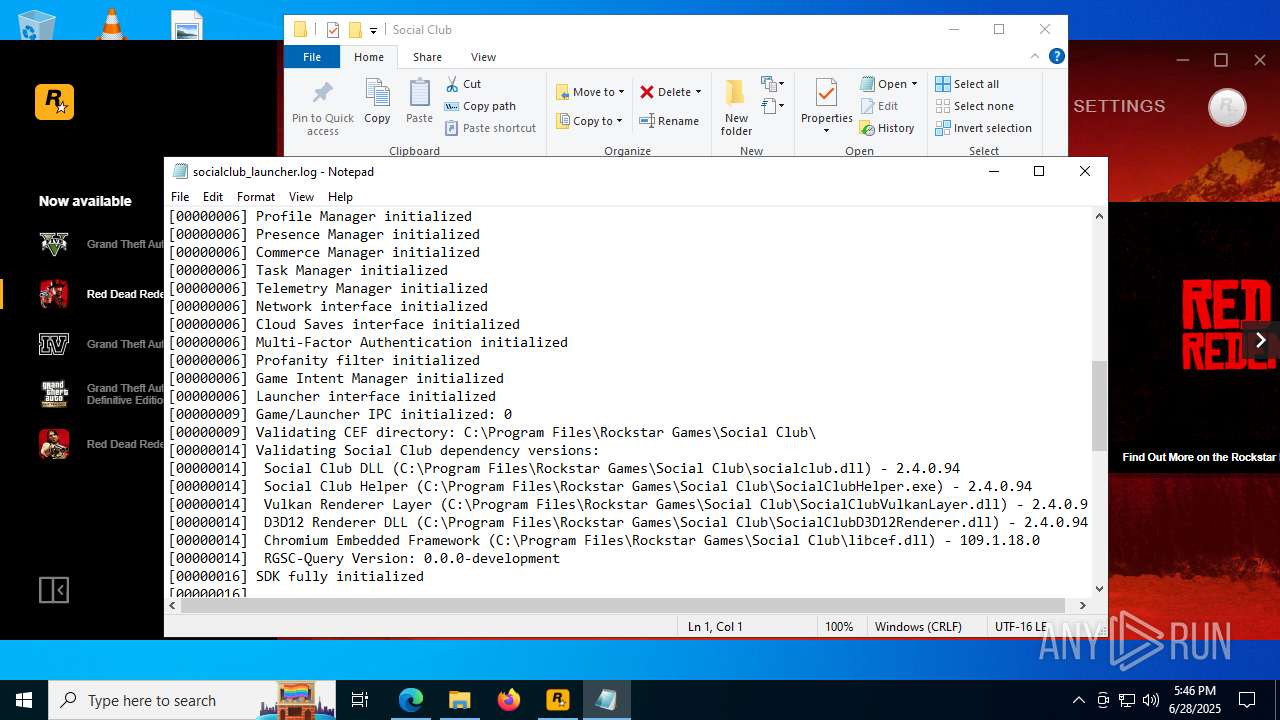Open Notepad Help menu
The height and width of the screenshot is (720, 1280).
coord(340,197)
